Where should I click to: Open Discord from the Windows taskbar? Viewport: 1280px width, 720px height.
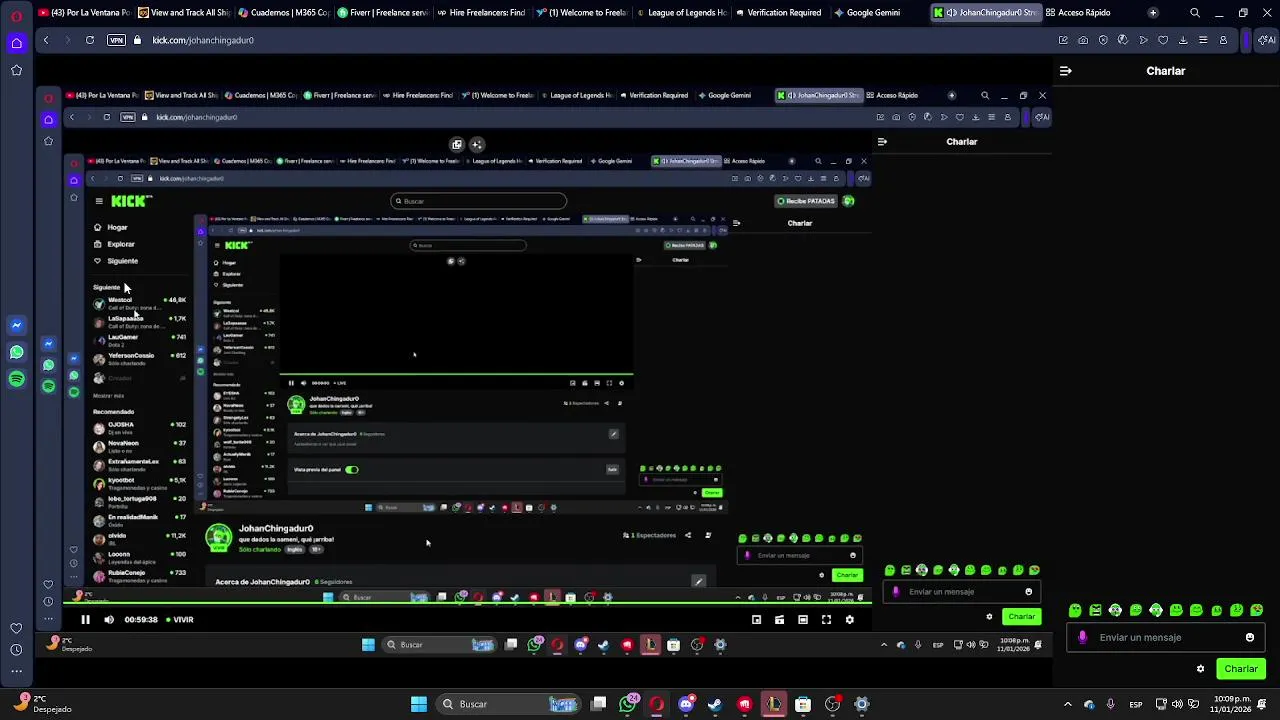(x=686, y=704)
